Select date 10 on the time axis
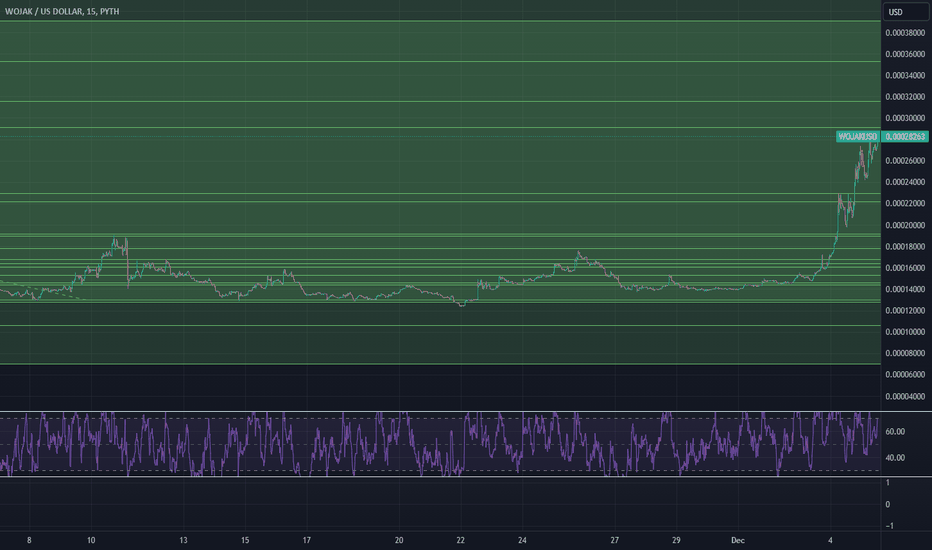 [91, 540]
